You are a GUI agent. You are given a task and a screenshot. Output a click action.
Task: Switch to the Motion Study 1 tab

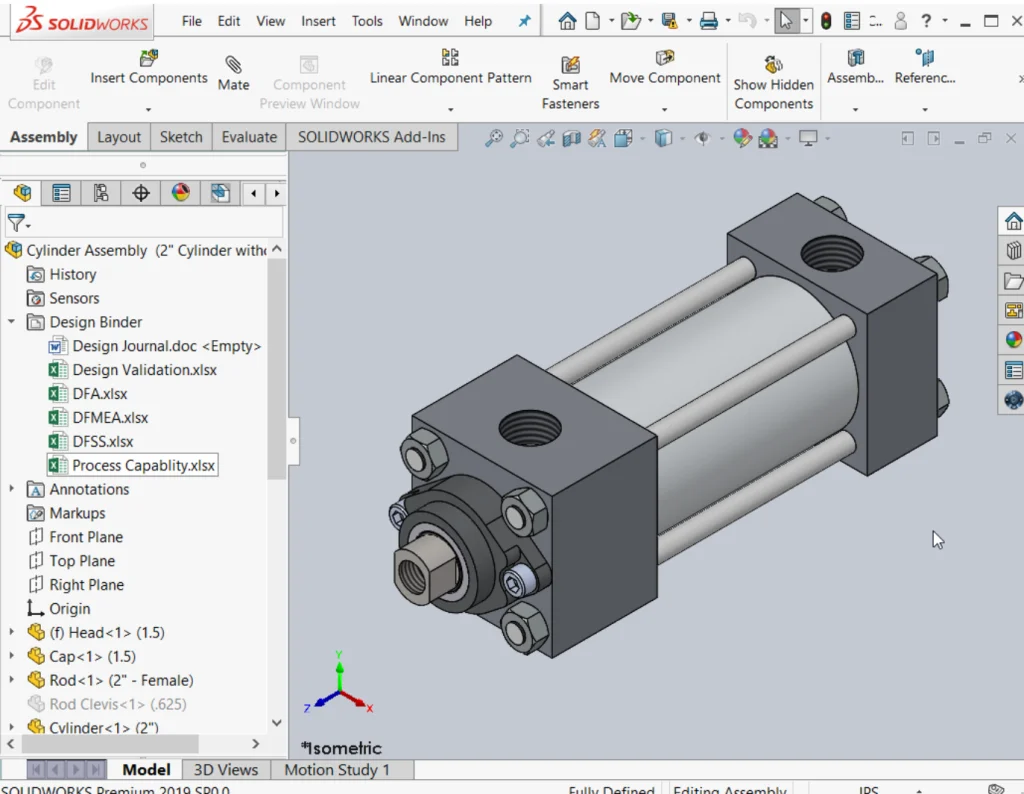pyautogui.click(x=341, y=770)
